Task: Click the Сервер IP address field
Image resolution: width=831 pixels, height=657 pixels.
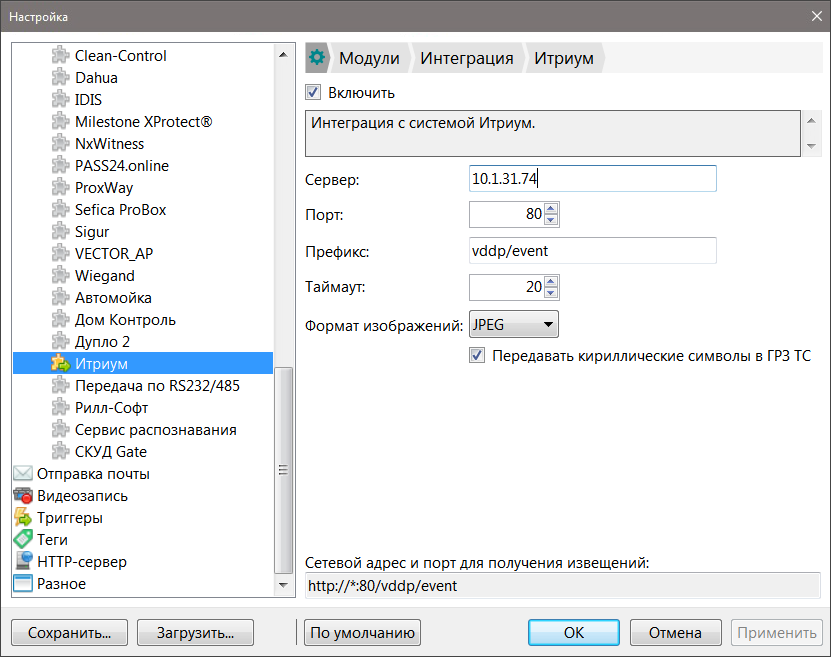Action: (592, 179)
